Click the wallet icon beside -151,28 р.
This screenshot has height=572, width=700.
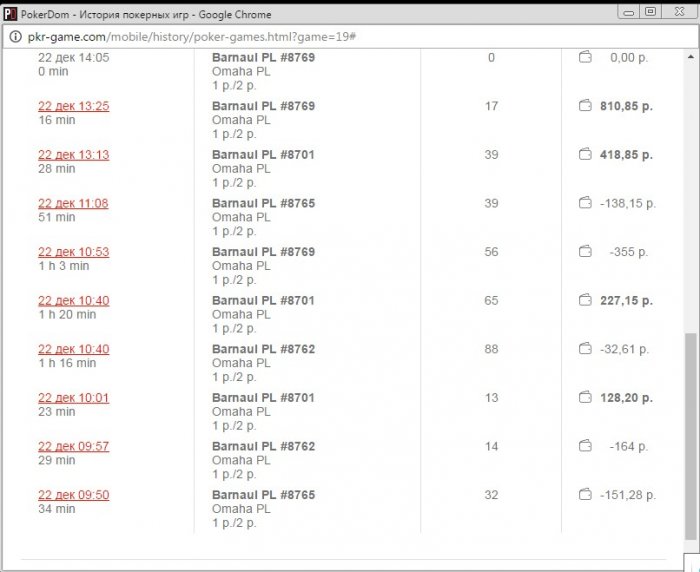pyautogui.click(x=586, y=495)
